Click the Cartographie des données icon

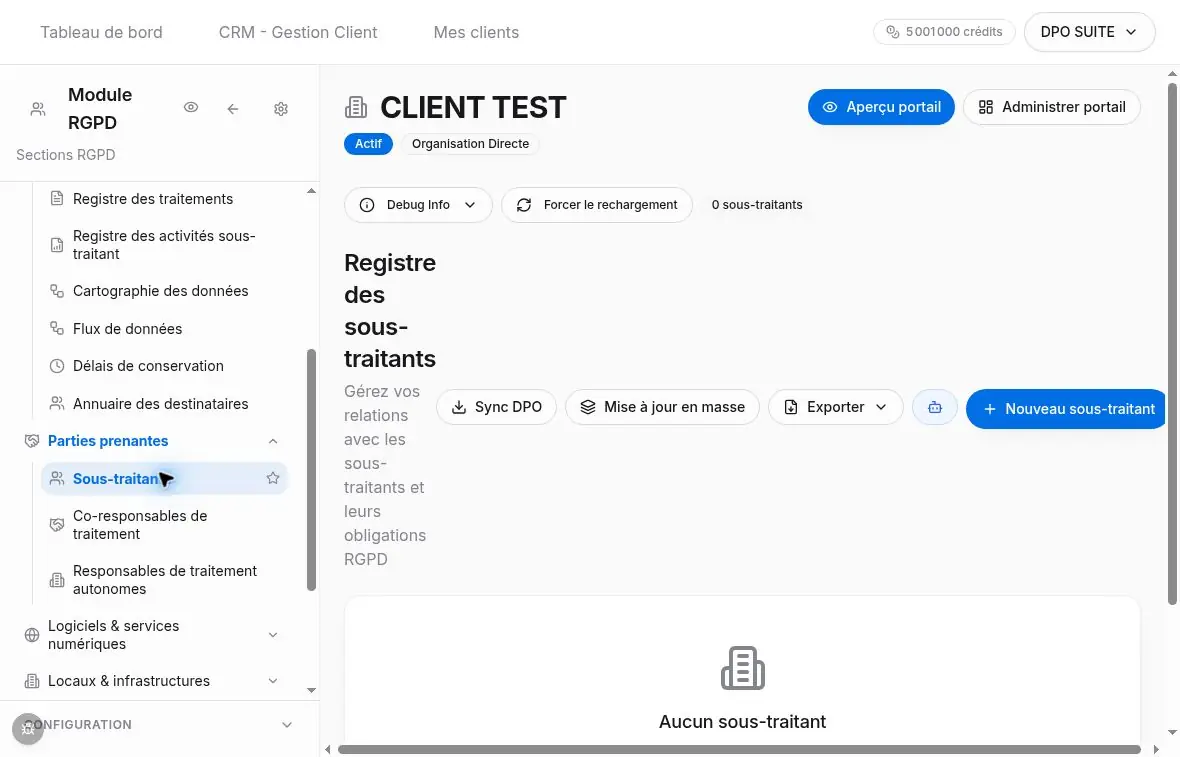[56, 290]
